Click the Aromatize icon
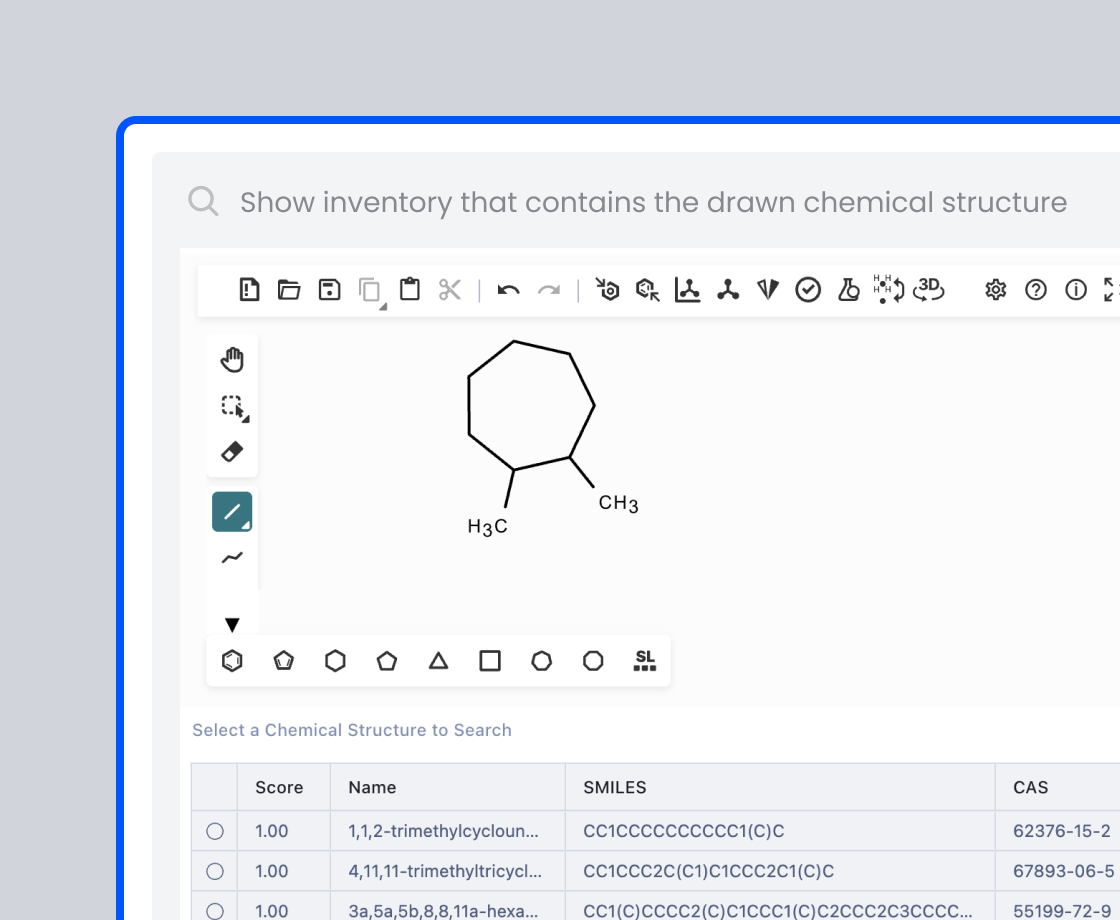Image resolution: width=1120 pixels, height=920 pixels. click(x=608, y=289)
